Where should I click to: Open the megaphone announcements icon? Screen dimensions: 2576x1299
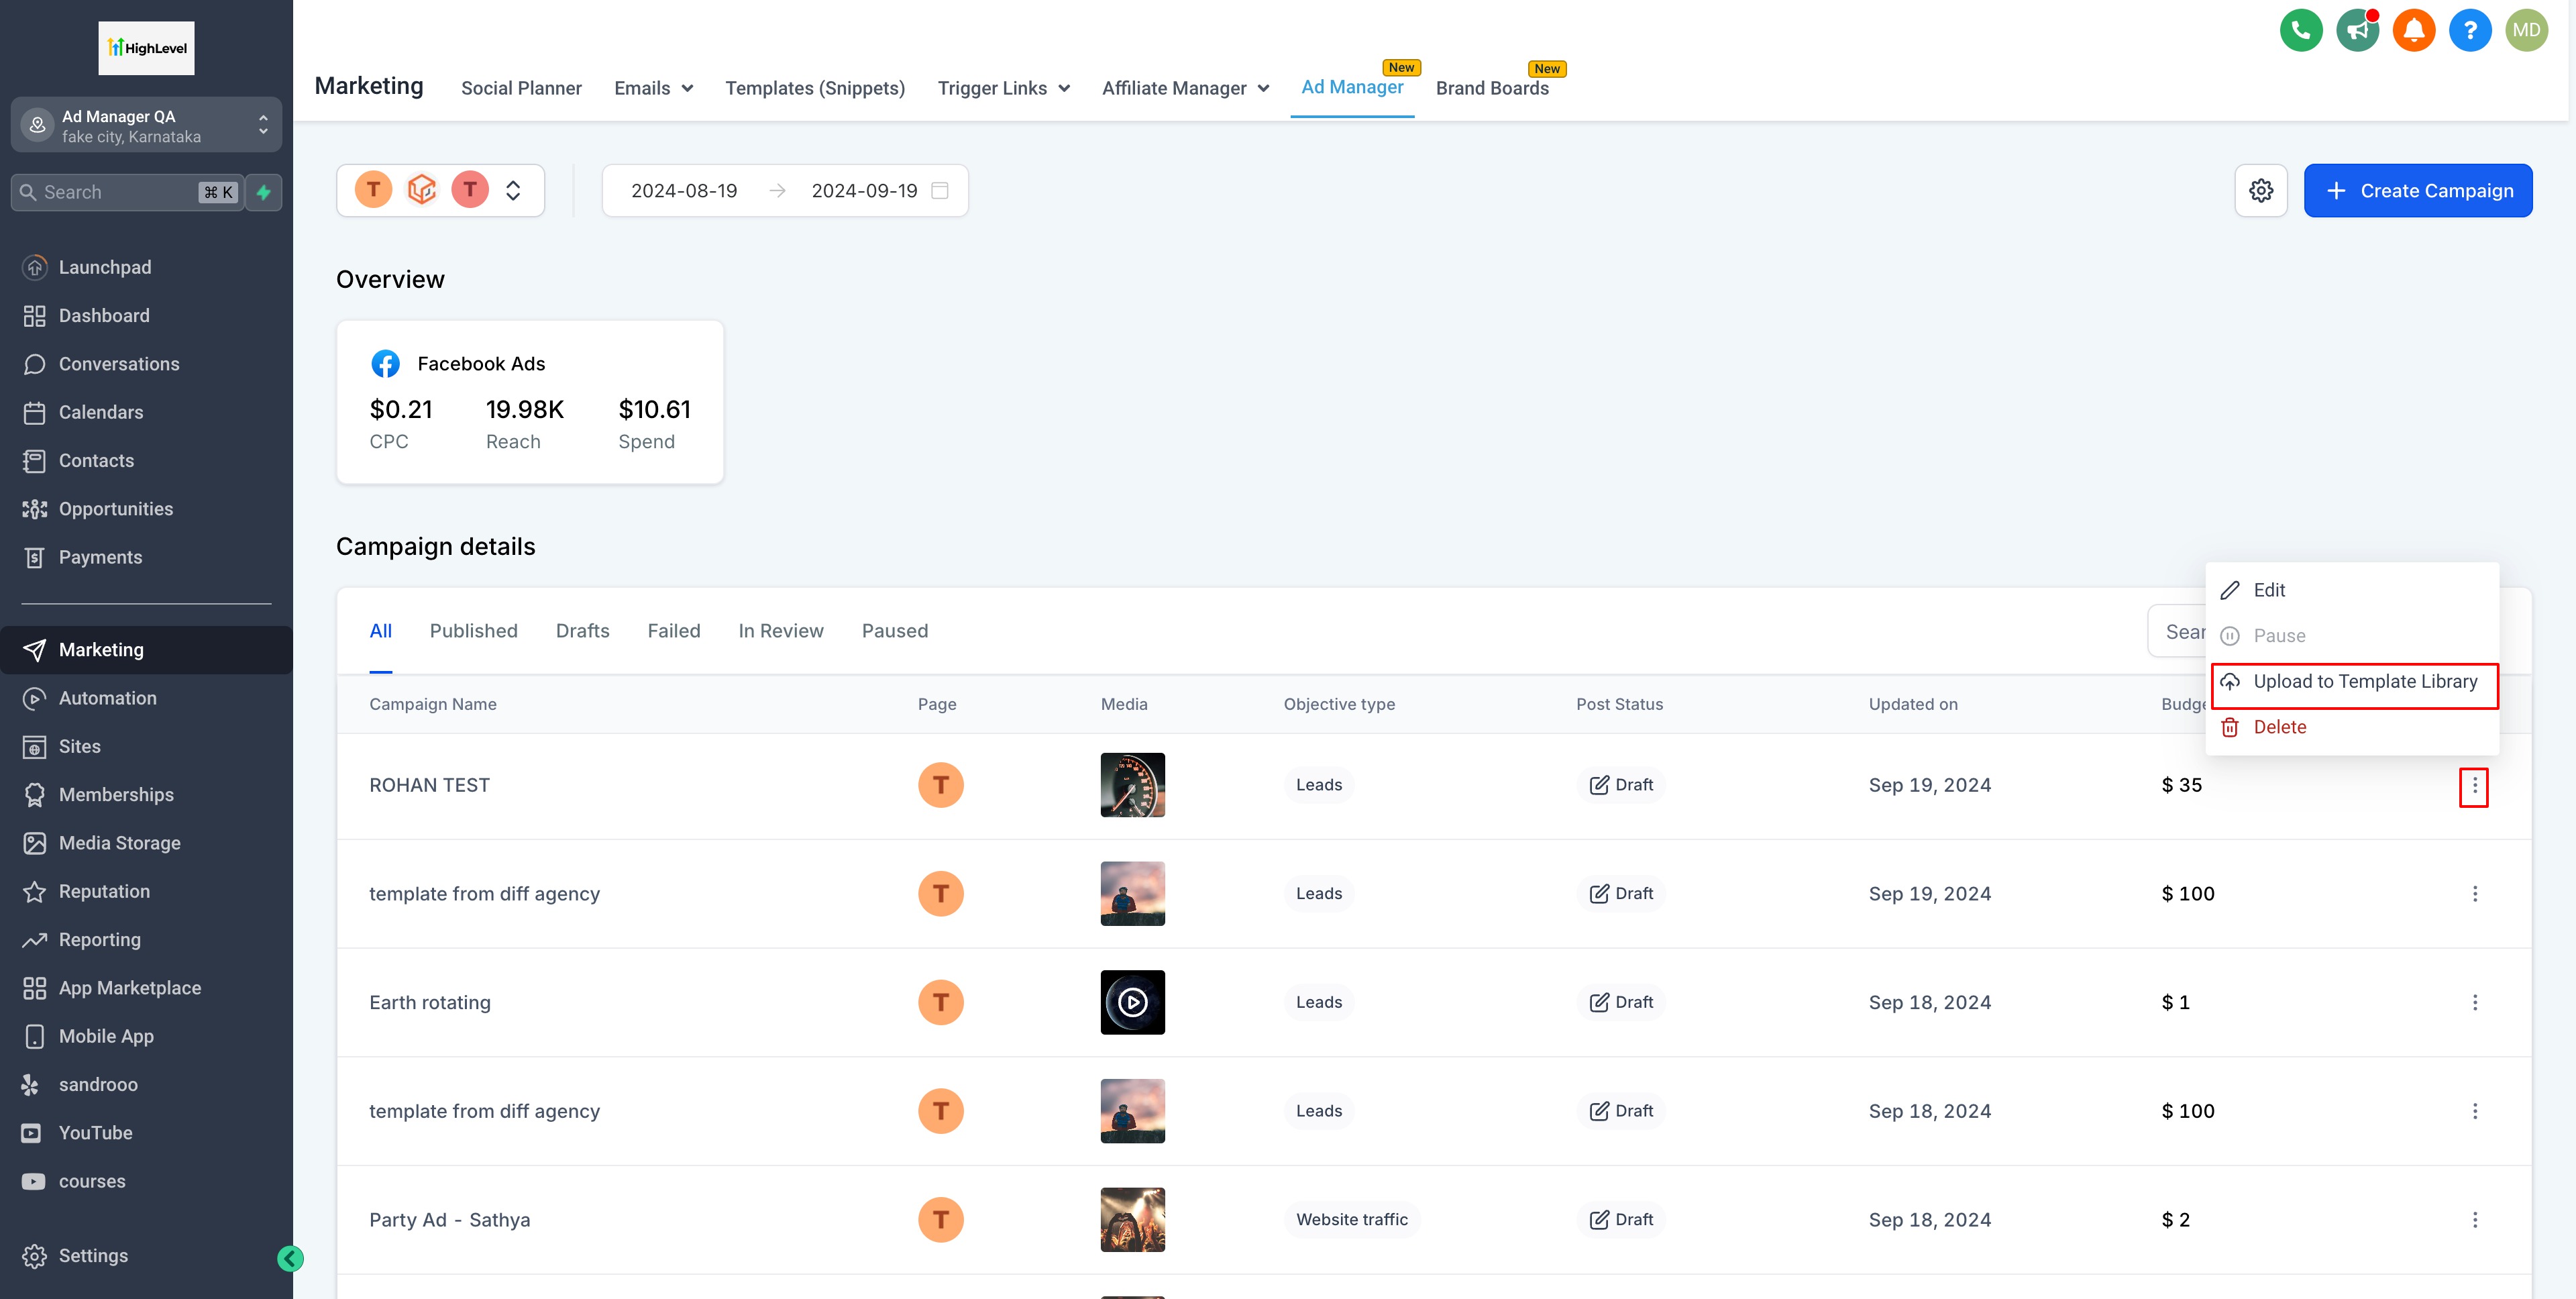pyautogui.click(x=2357, y=30)
